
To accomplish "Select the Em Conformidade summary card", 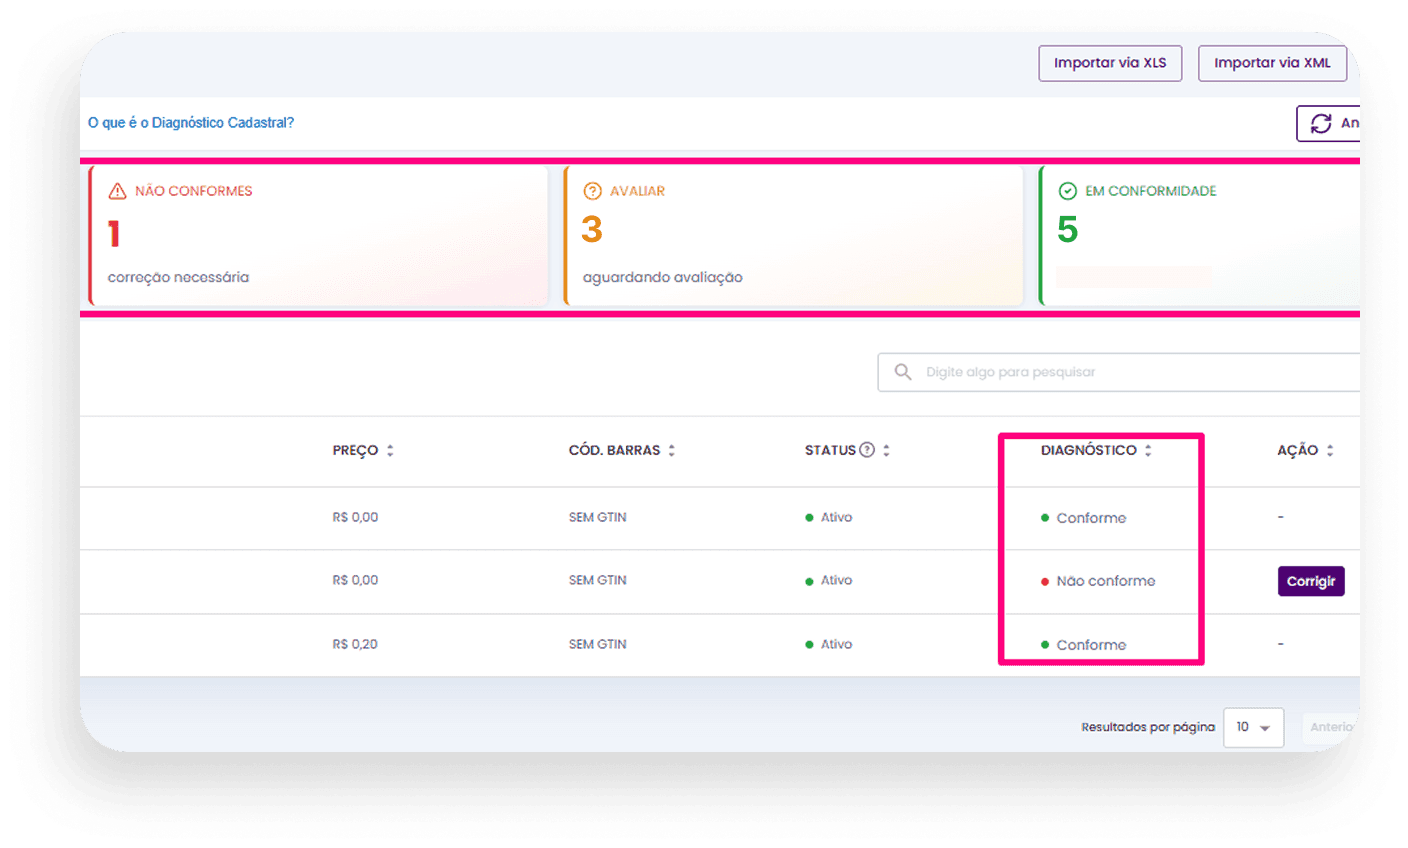I will pos(1199,236).
